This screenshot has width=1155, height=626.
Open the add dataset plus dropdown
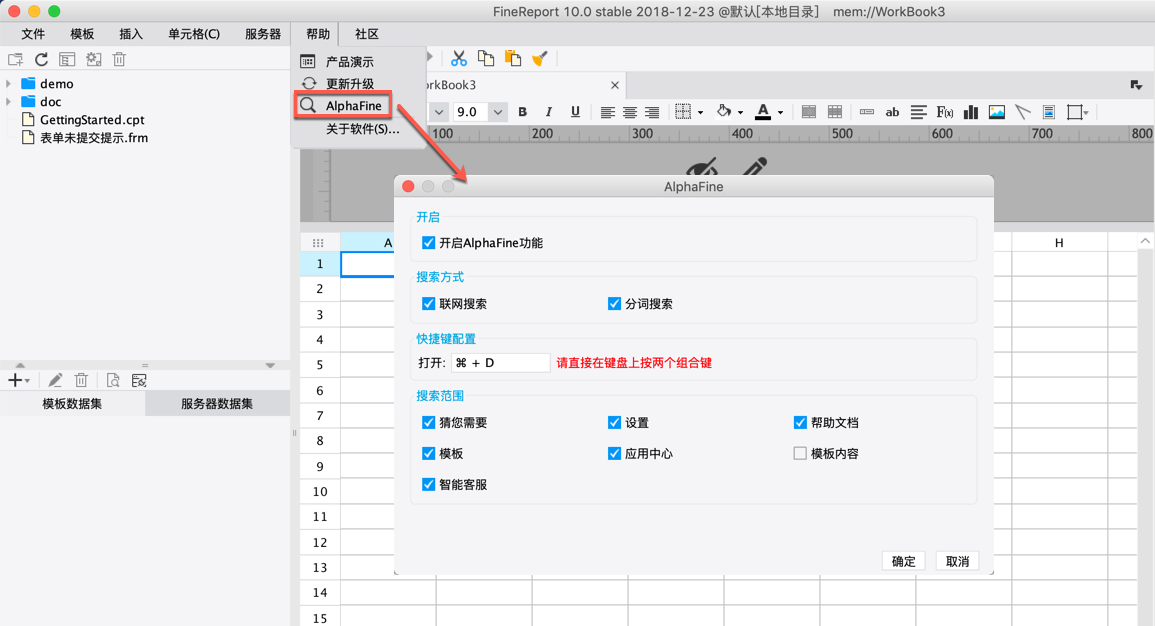point(18,380)
